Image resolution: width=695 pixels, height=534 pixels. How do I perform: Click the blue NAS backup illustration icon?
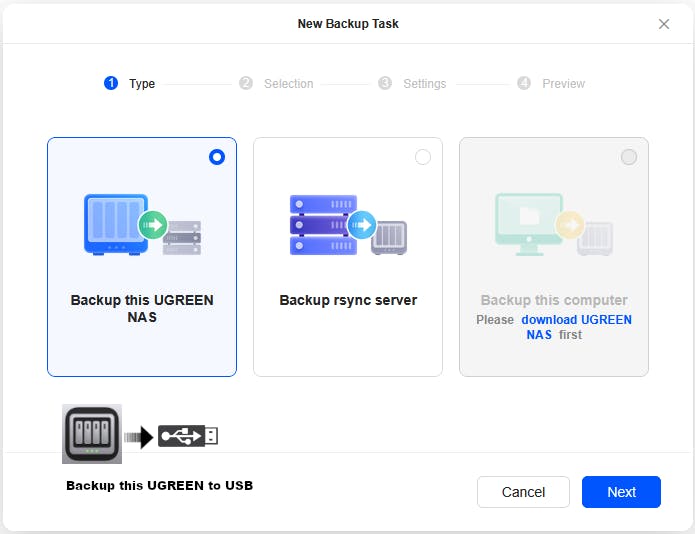pos(141,225)
